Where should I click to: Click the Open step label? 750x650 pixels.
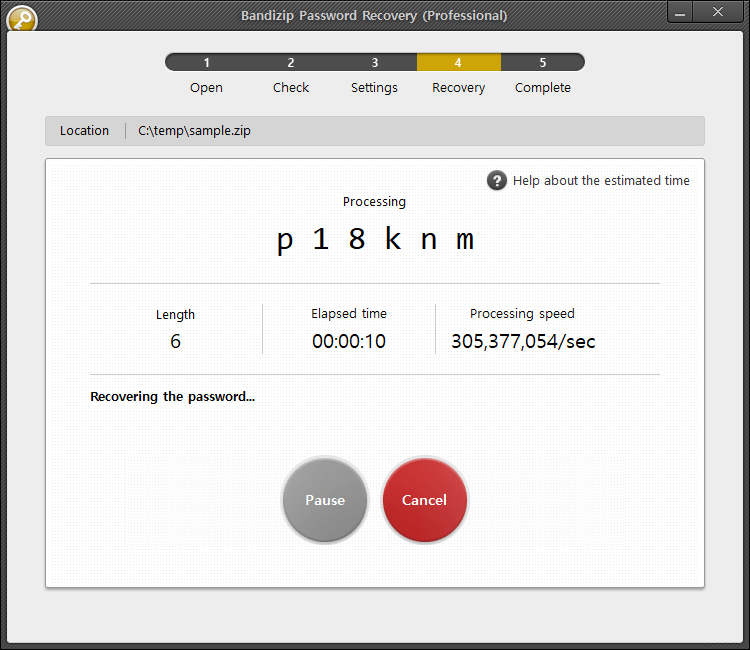pyautogui.click(x=206, y=88)
